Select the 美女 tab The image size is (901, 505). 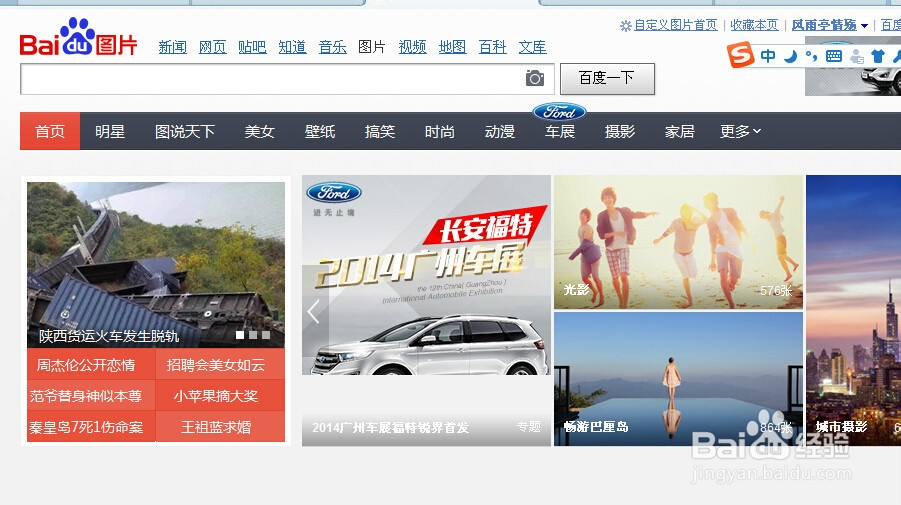[x=260, y=131]
